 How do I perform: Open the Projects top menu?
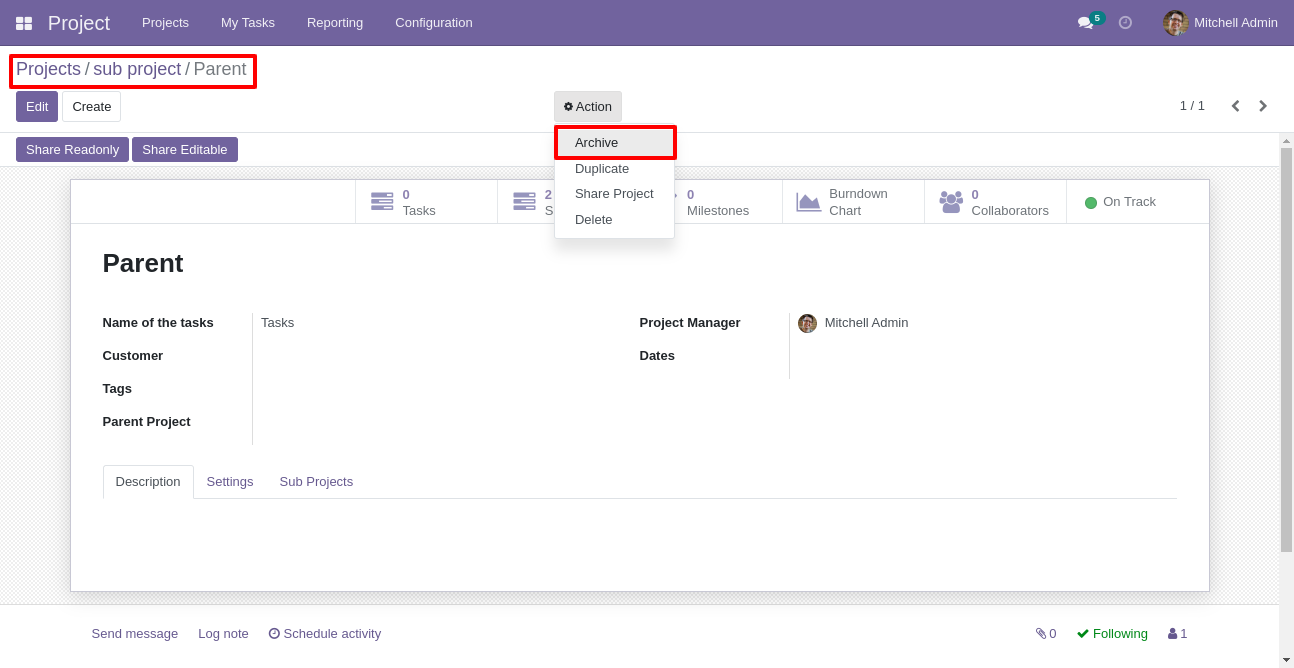(x=165, y=22)
